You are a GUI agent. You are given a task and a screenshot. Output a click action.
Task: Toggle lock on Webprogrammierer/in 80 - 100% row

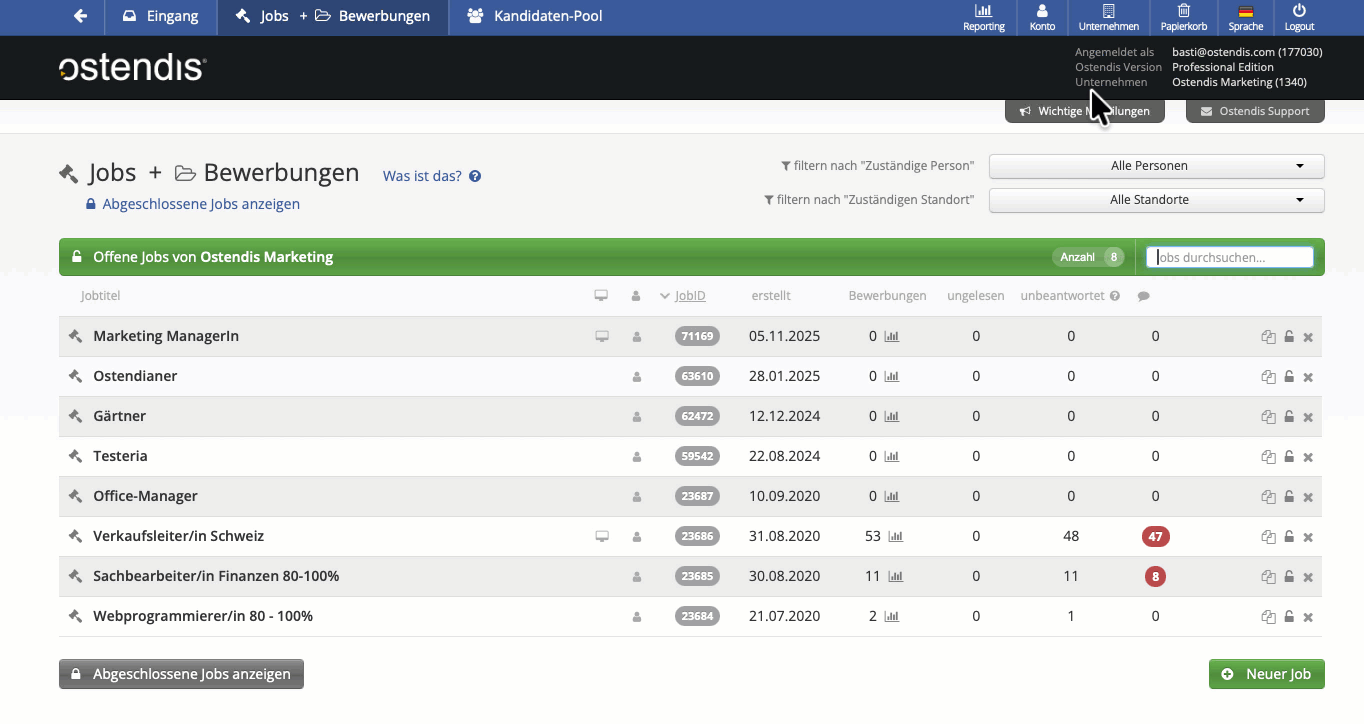point(1289,617)
